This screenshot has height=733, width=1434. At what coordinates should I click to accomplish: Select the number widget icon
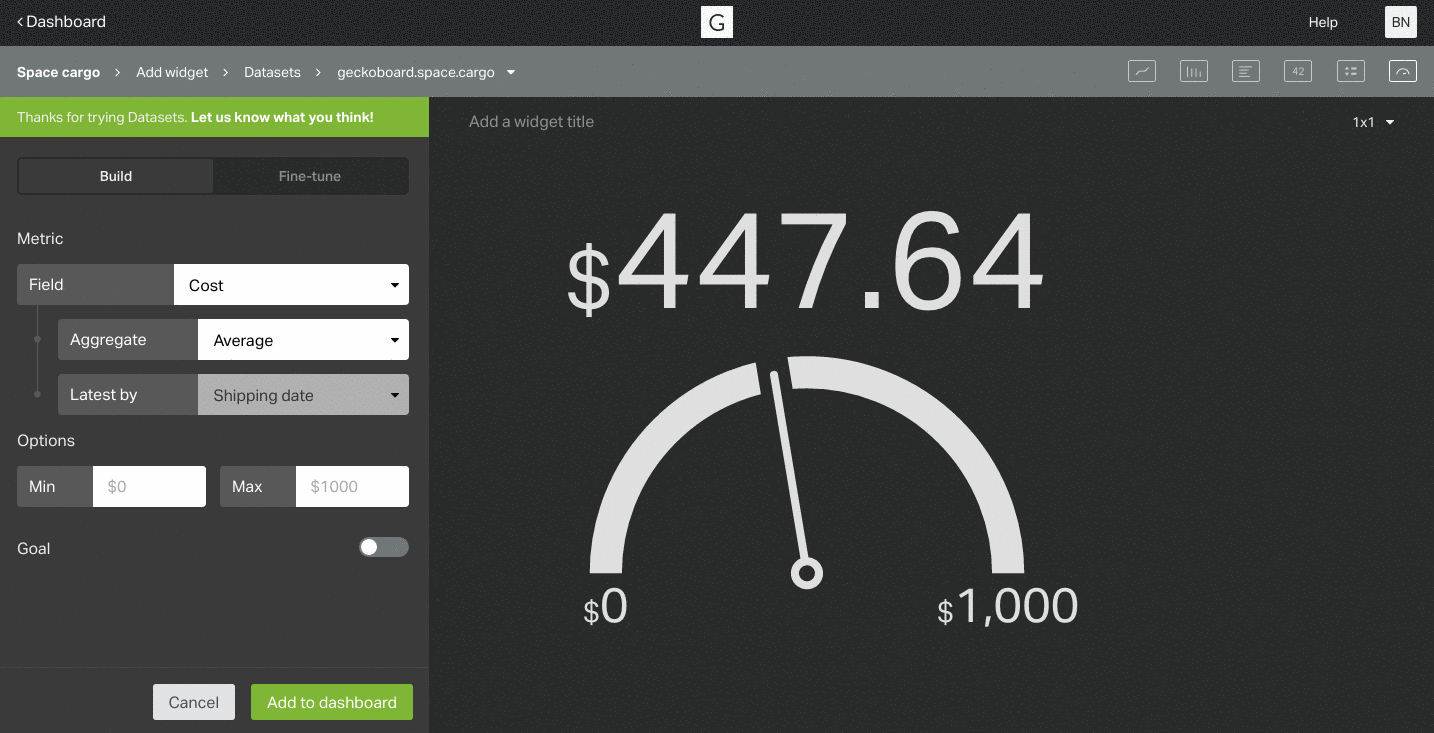1298,71
